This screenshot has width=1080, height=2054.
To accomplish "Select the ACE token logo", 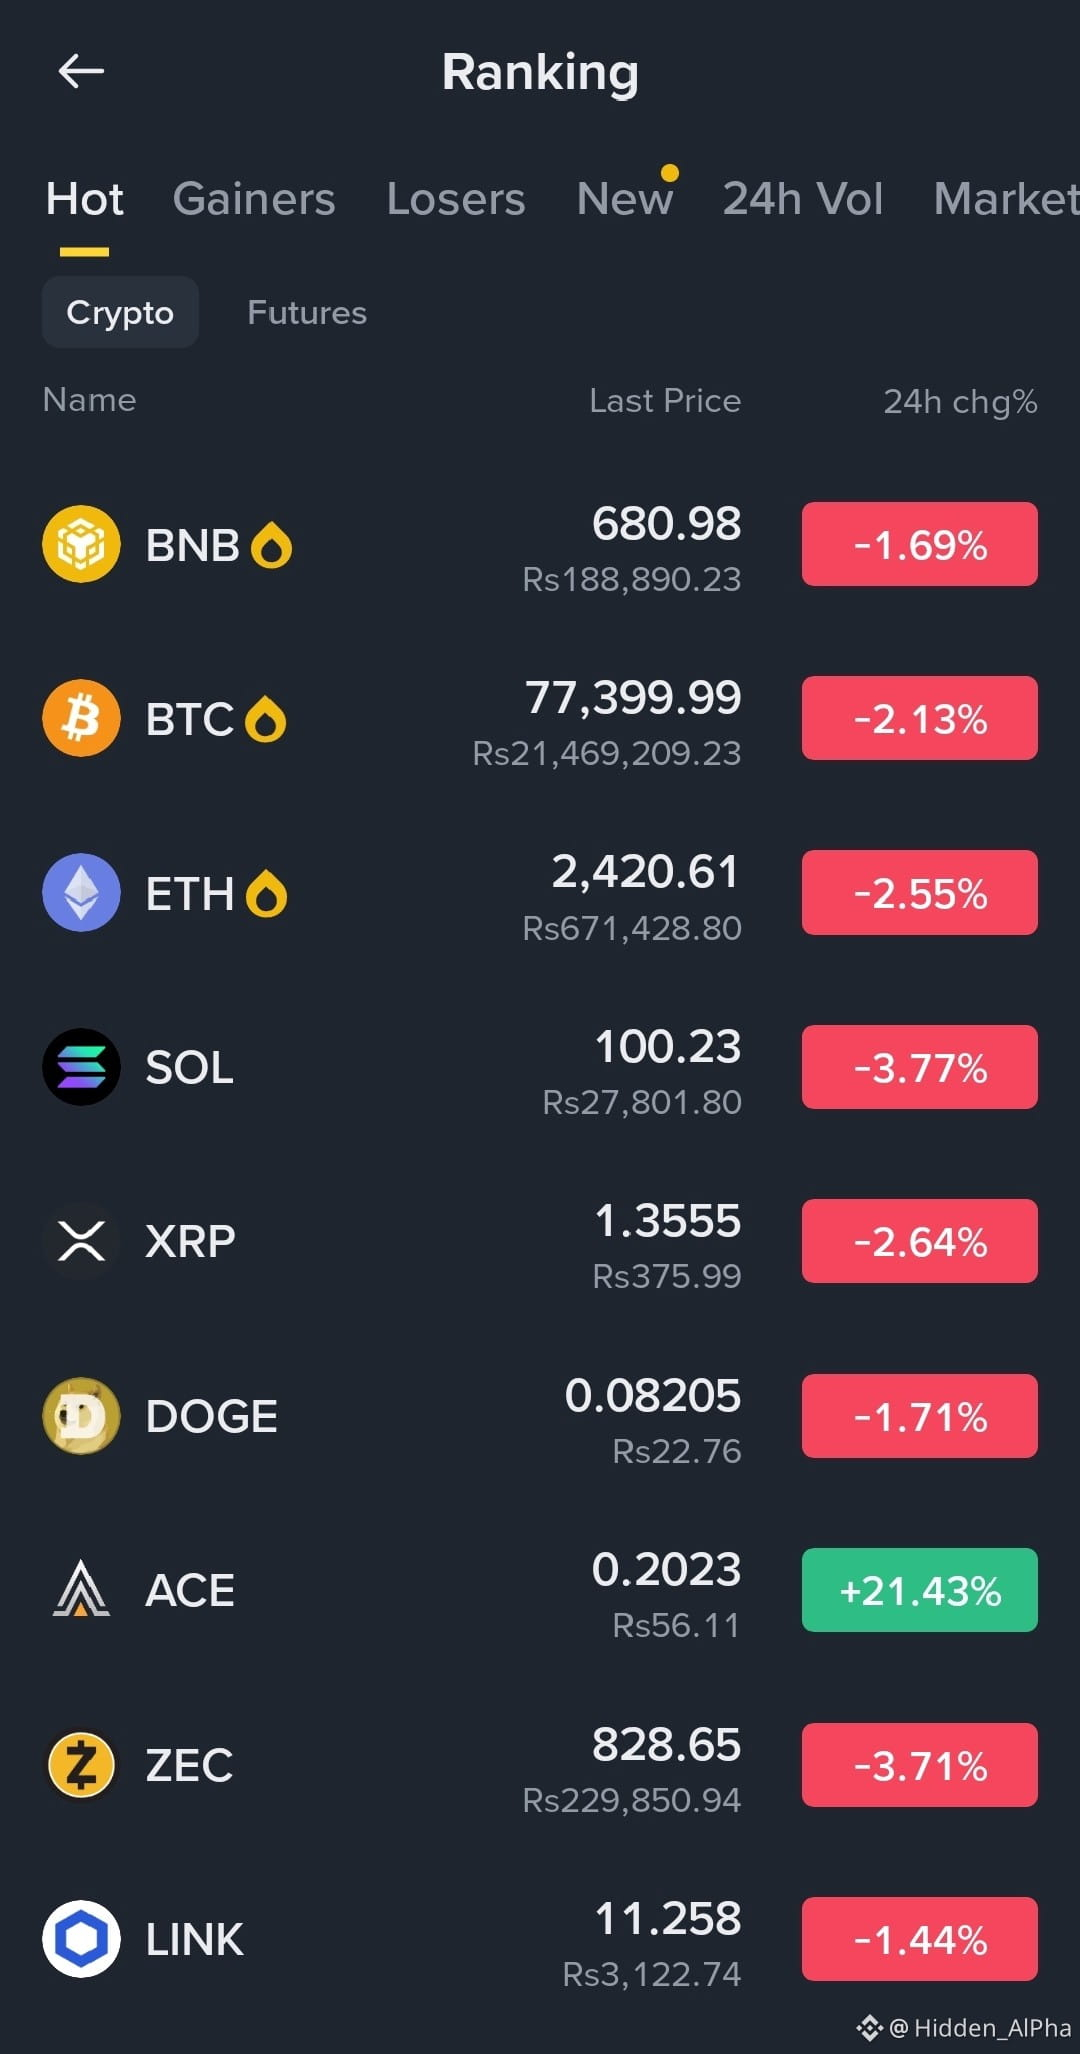I will (81, 1590).
